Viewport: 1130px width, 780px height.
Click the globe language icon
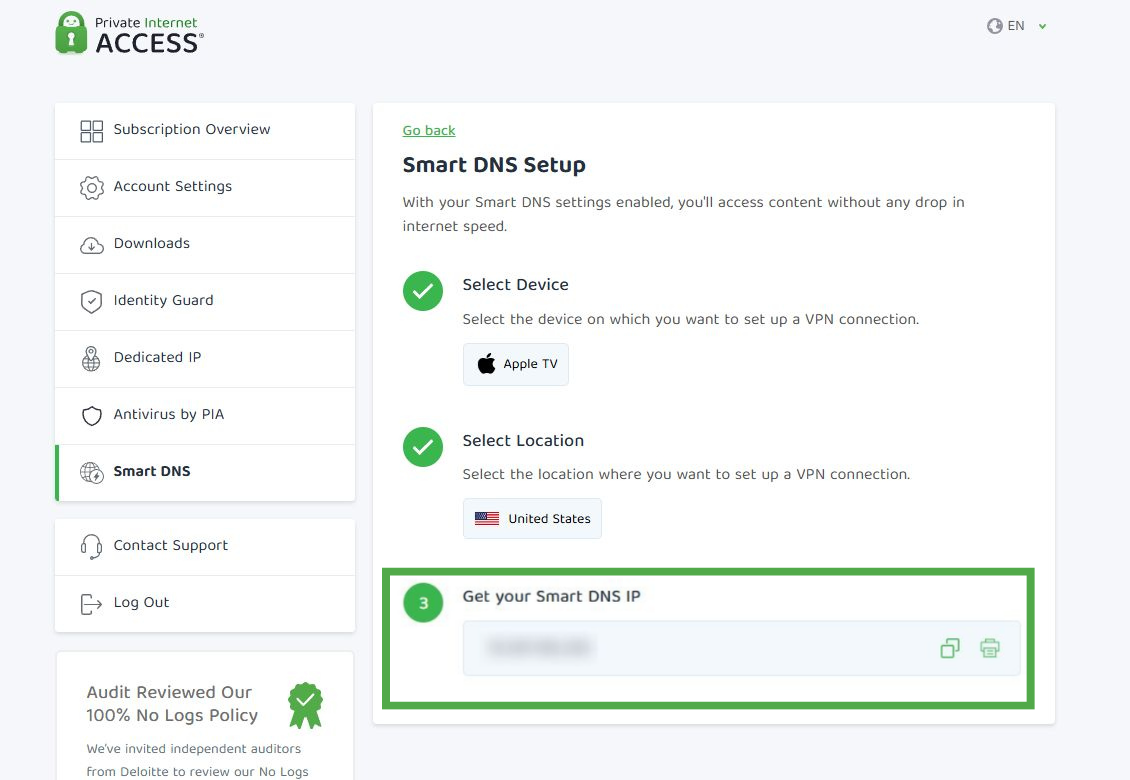(995, 26)
